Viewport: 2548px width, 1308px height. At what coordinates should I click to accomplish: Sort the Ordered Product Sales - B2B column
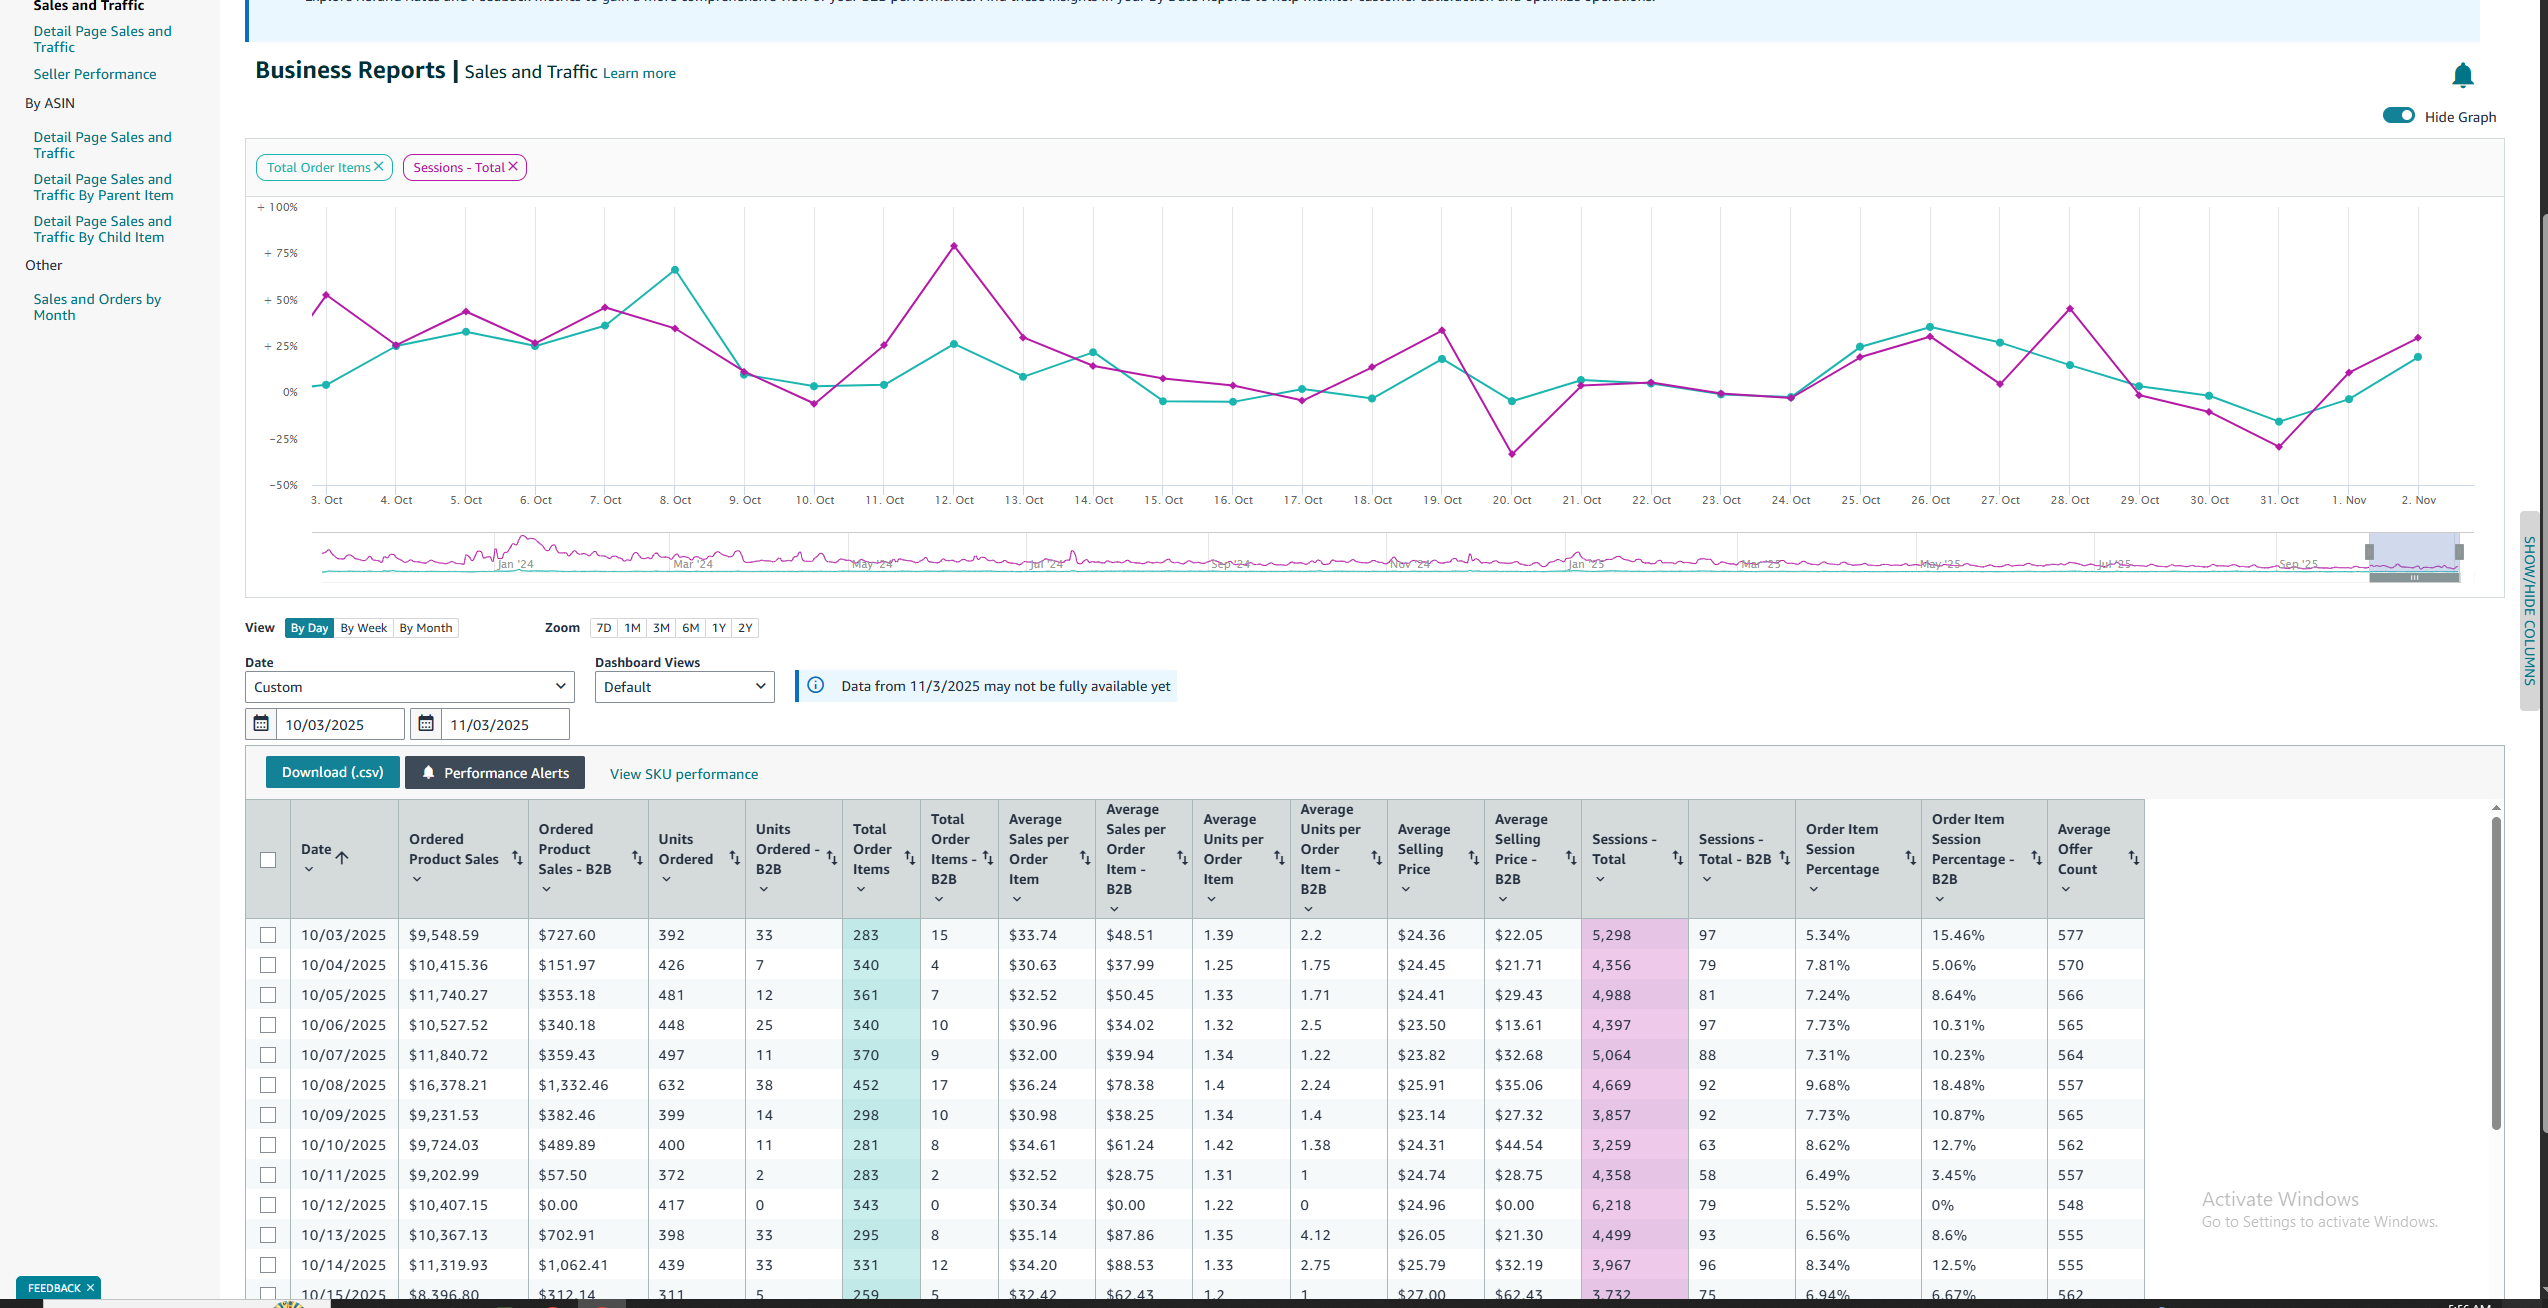click(636, 858)
